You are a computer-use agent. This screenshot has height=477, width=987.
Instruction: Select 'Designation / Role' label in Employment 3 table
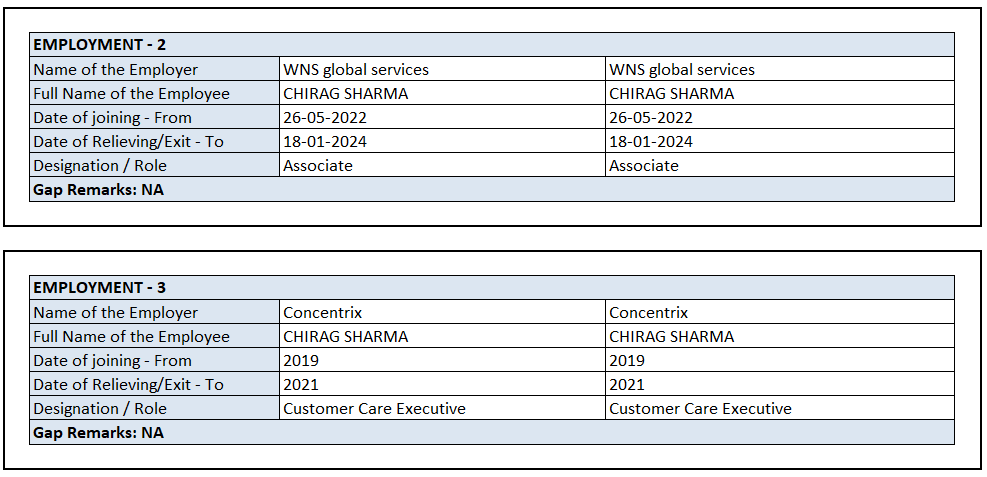coord(100,409)
